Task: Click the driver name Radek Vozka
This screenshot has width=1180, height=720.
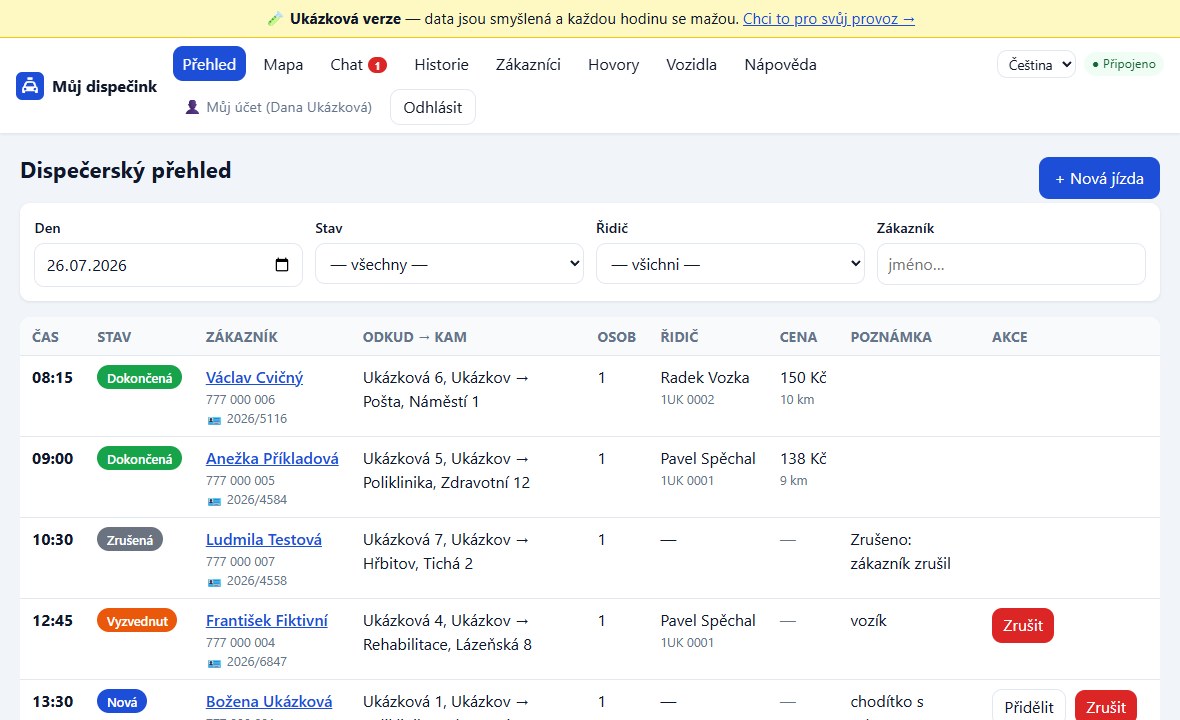Action: click(705, 378)
